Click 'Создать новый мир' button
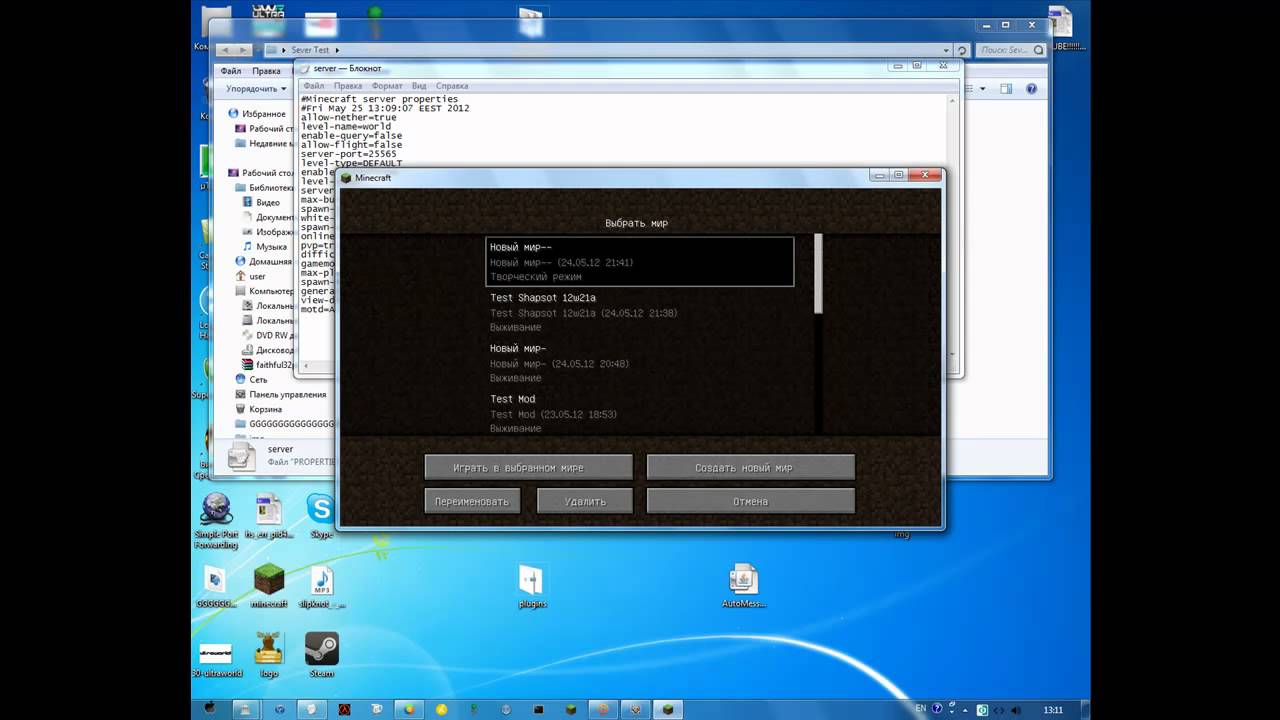1280x720 pixels. click(x=750, y=467)
